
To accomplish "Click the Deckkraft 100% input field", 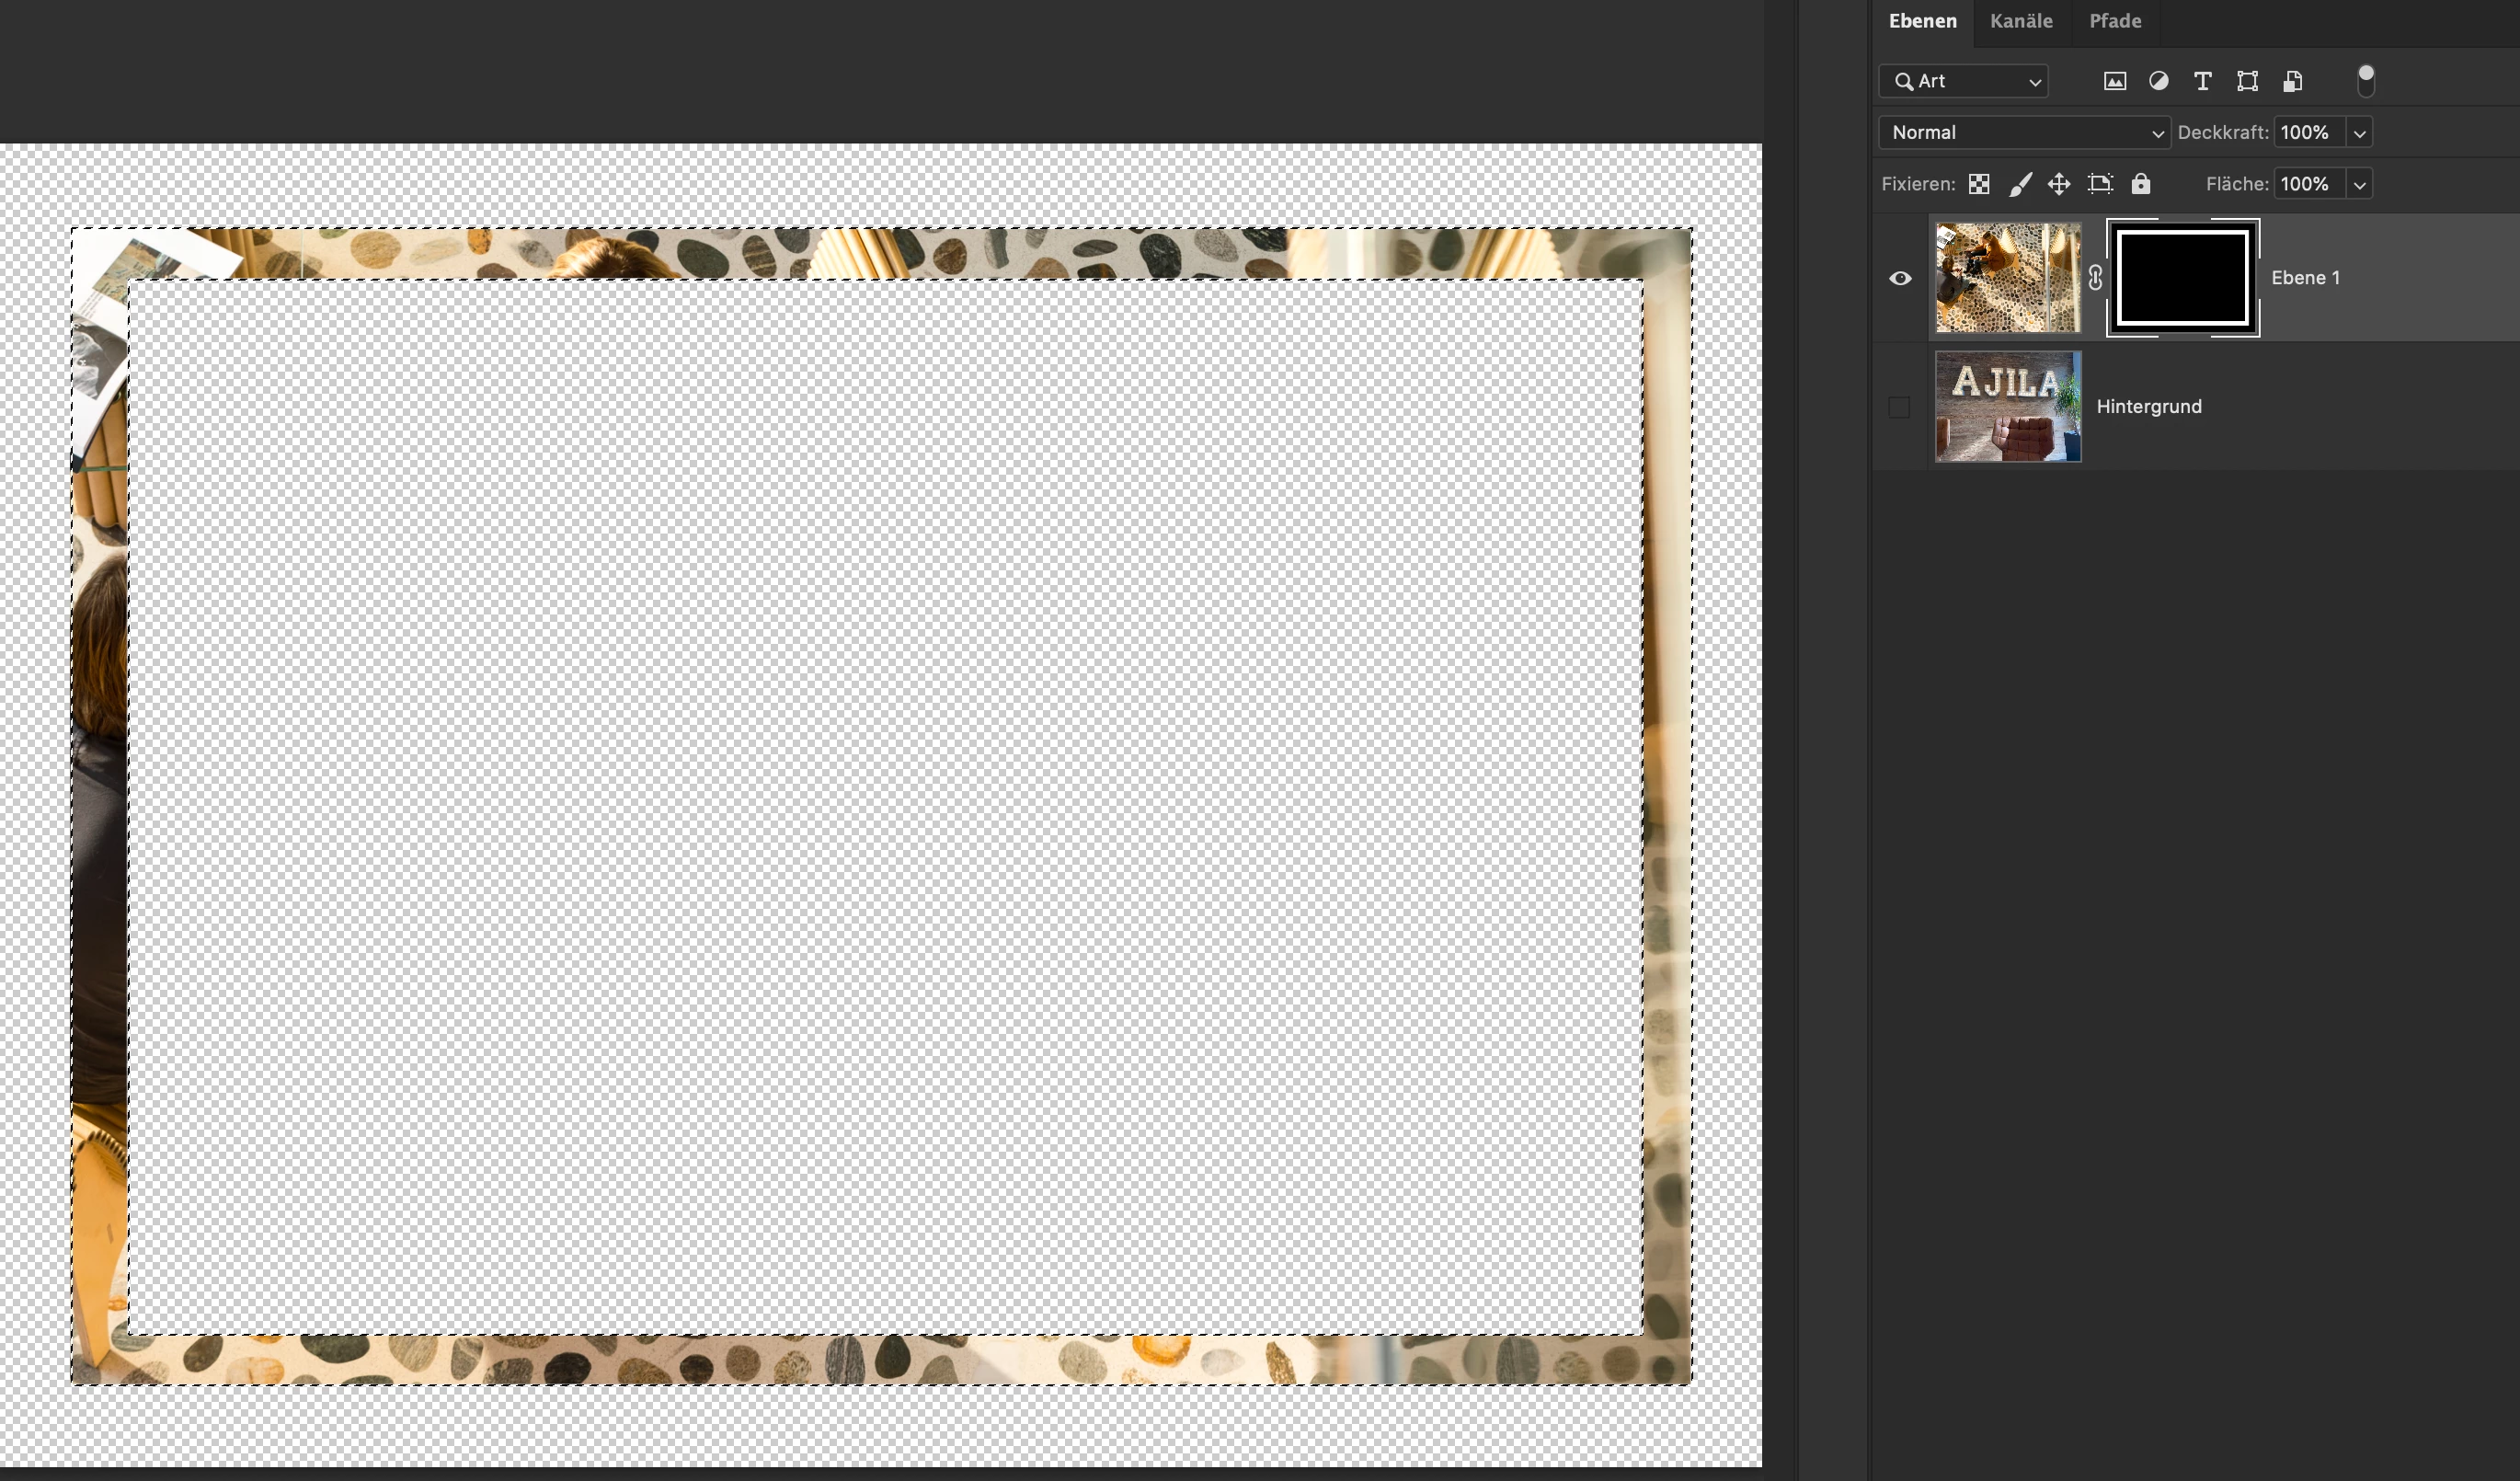I will [x=2308, y=132].
